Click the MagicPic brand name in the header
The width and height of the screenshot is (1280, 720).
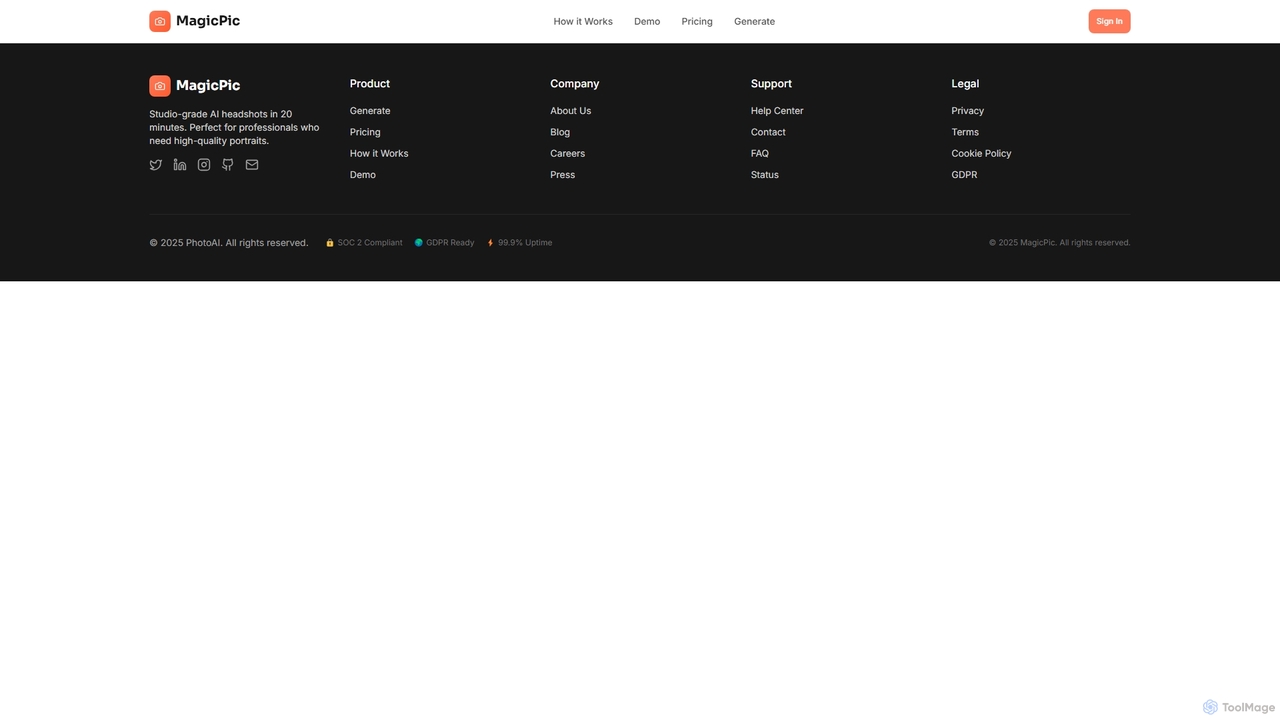pyautogui.click(x=208, y=21)
